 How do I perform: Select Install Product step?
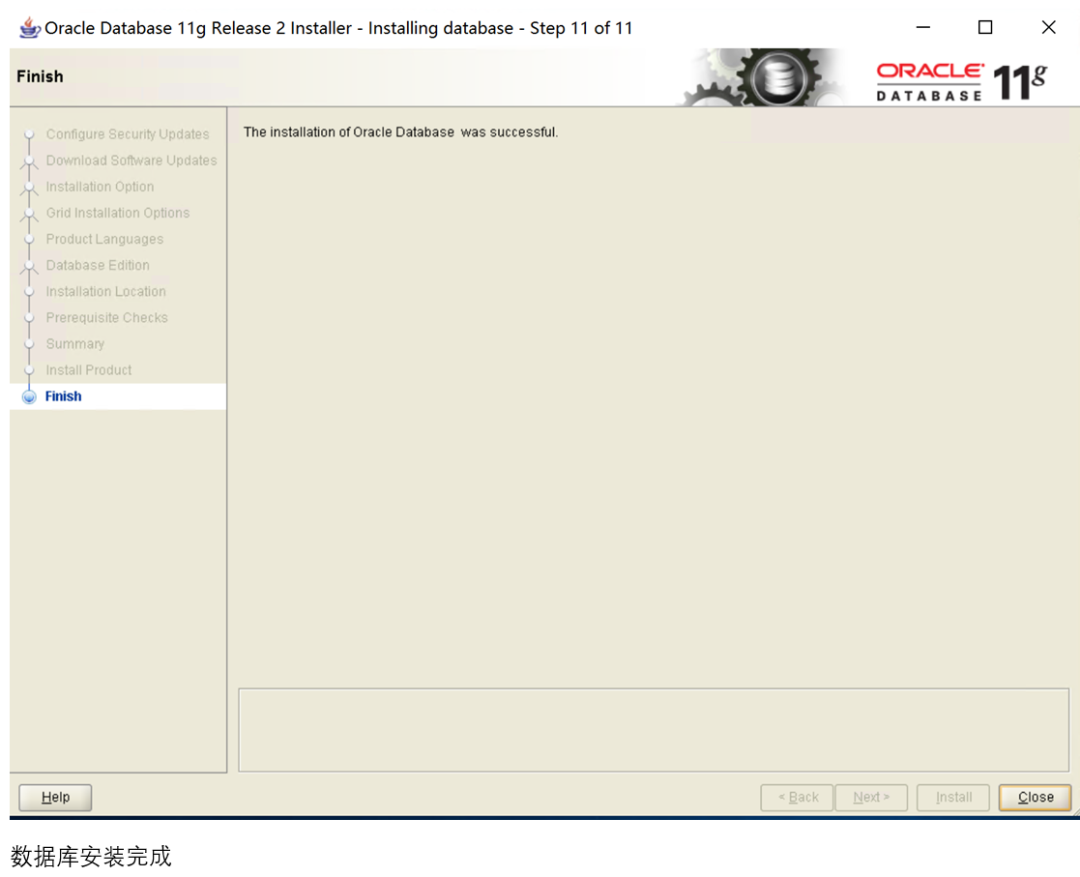[x=89, y=370]
